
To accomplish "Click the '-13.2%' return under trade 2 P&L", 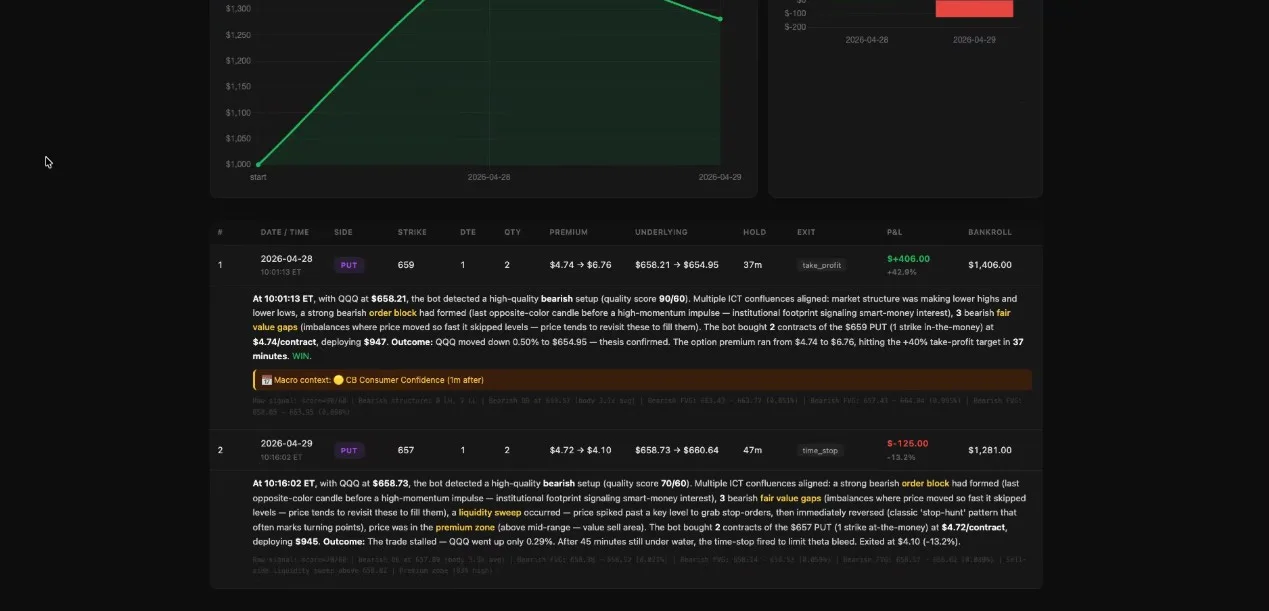I will coord(901,457).
